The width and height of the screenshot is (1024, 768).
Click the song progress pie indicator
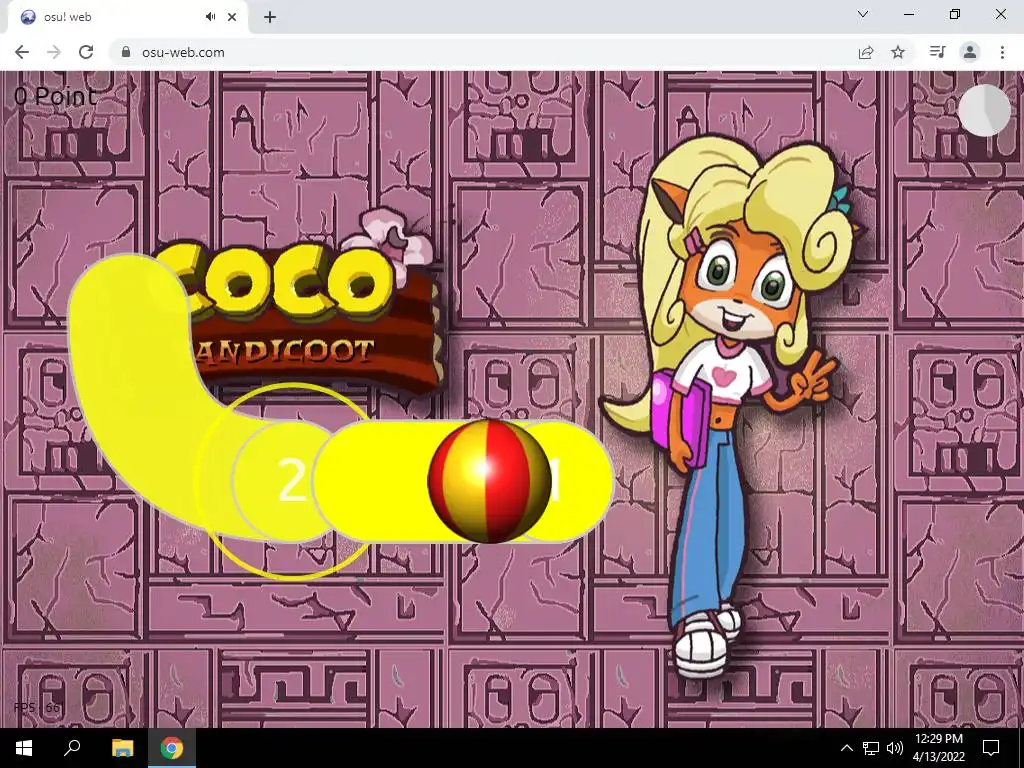point(984,110)
